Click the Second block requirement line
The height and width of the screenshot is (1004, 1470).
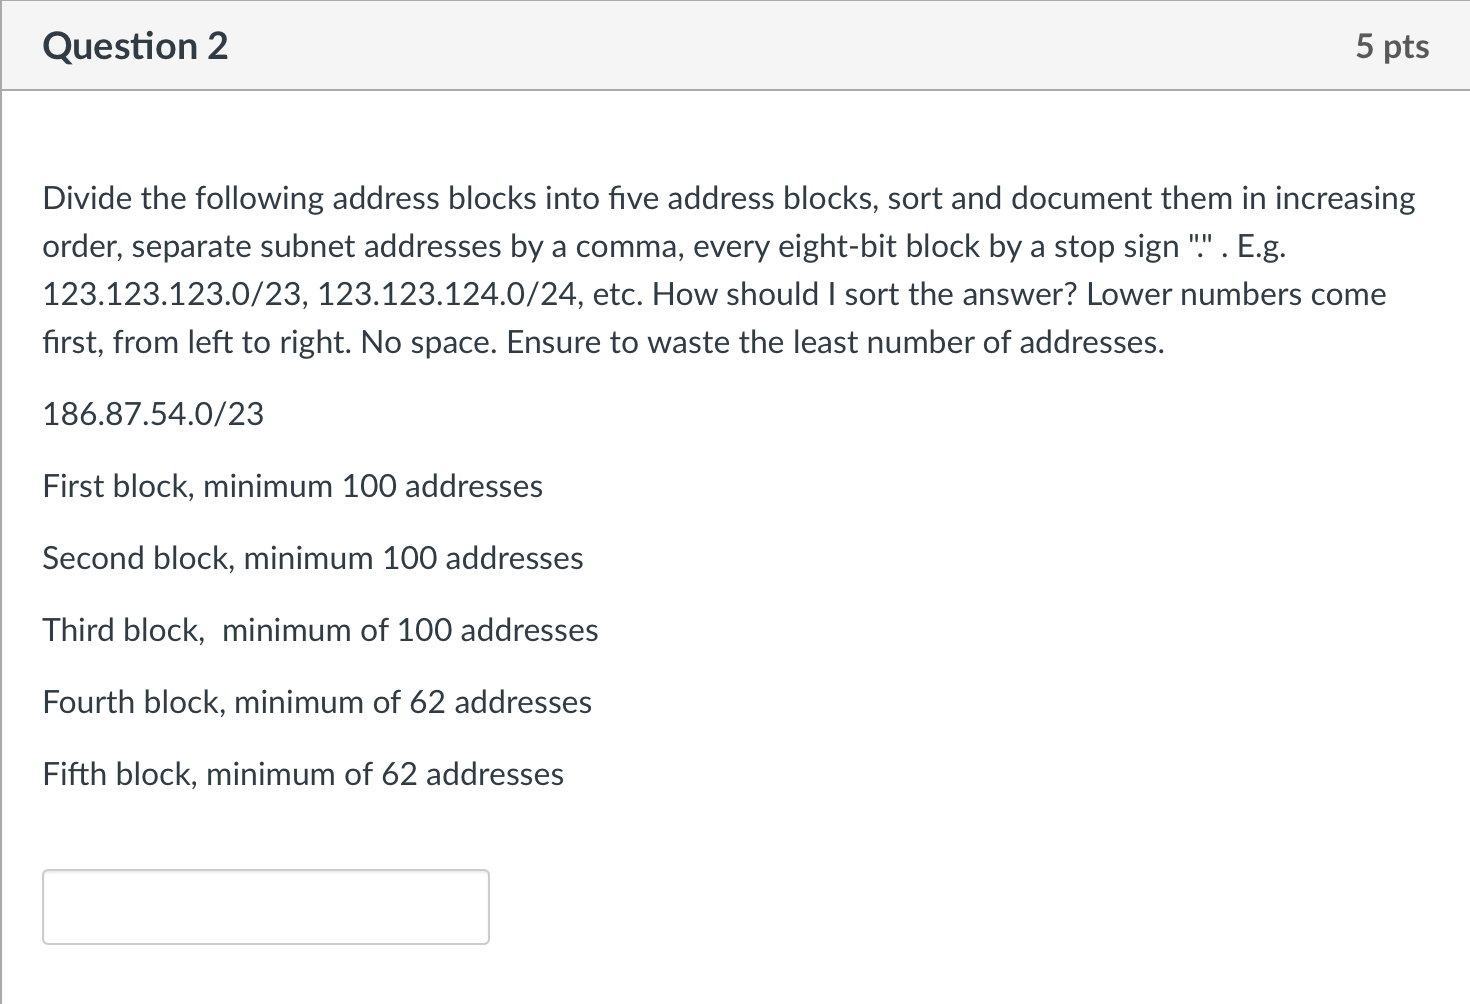[x=312, y=558]
